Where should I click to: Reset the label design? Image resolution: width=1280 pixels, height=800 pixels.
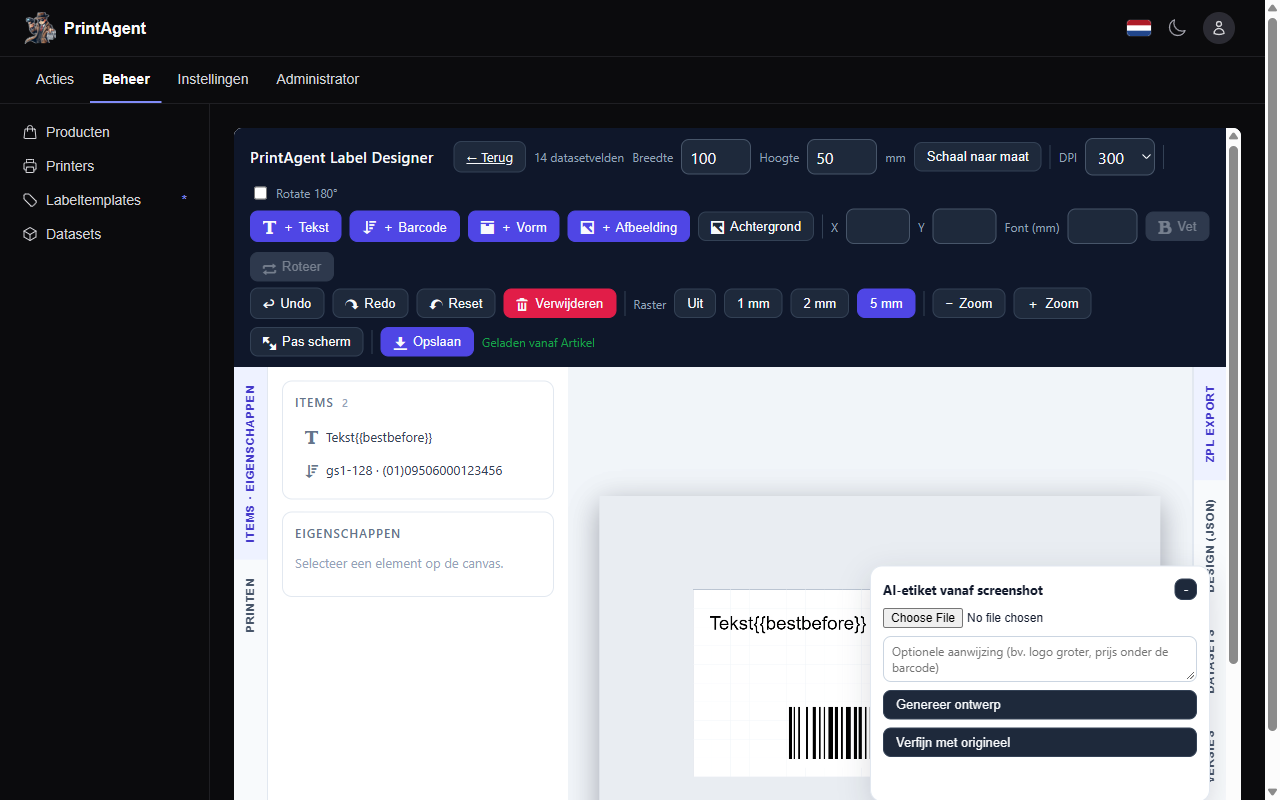456,303
